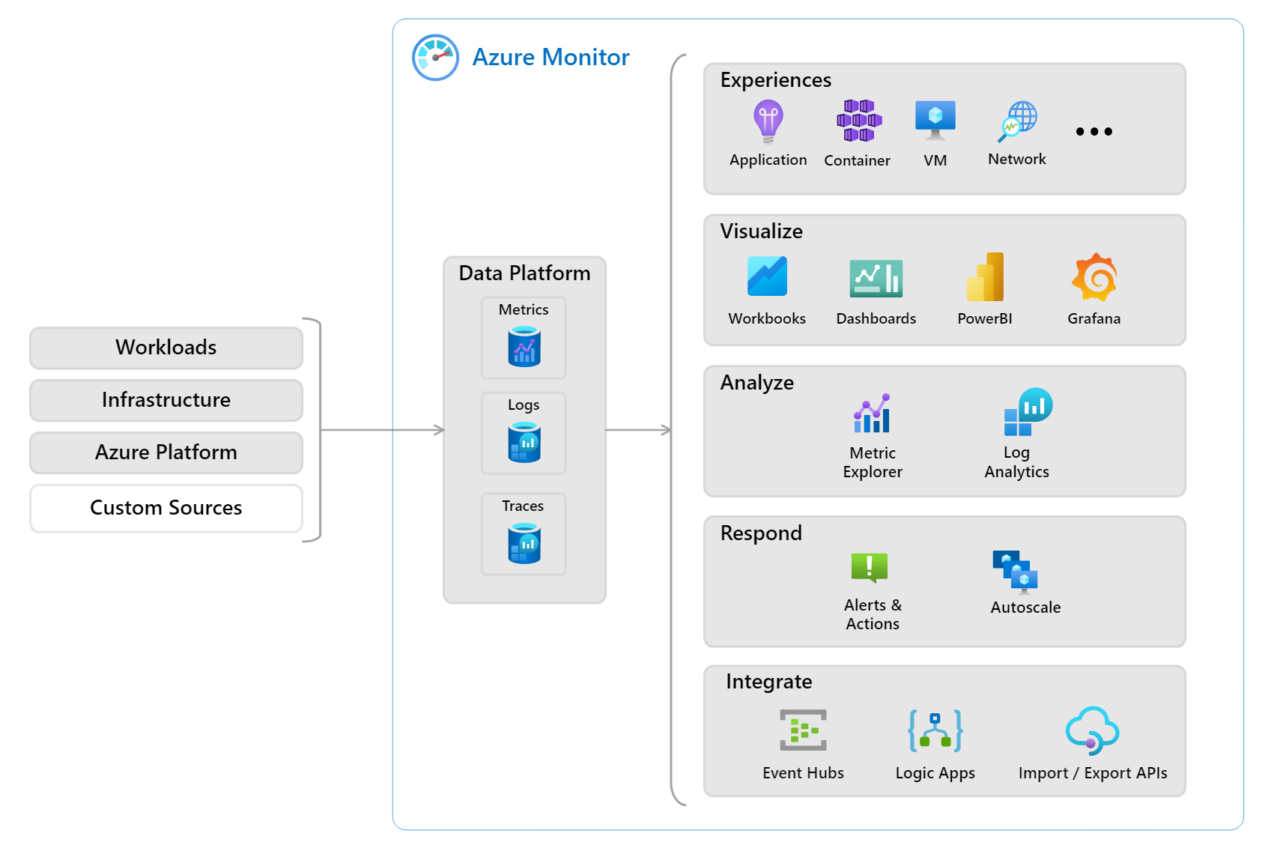Open the Dashboards icon in Visualize
Image resolution: width=1280 pixels, height=860 pixels.
point(875,277)
